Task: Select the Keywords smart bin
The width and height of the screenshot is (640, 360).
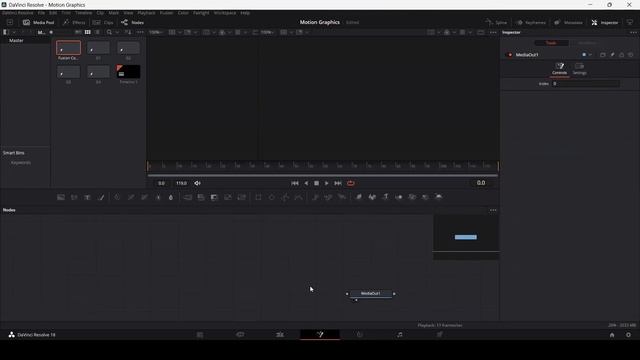Action: click(21, 162)
